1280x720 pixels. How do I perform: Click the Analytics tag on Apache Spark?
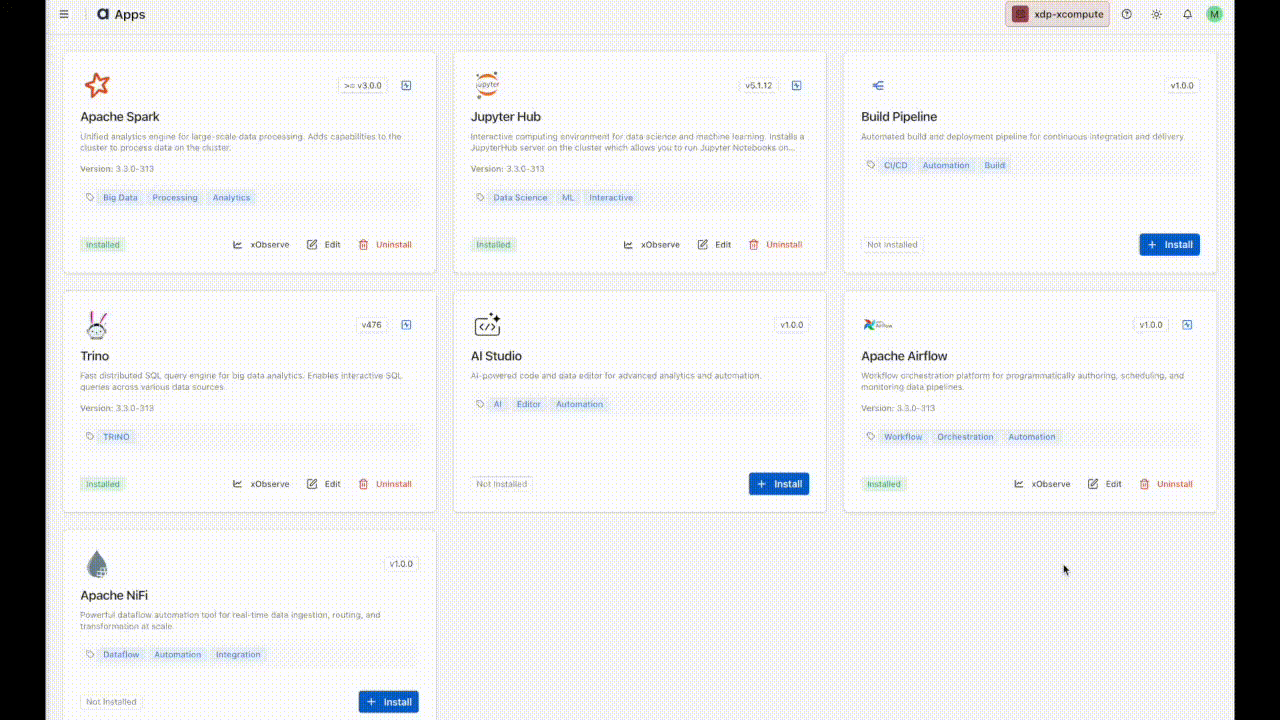[x=231, y=198]
